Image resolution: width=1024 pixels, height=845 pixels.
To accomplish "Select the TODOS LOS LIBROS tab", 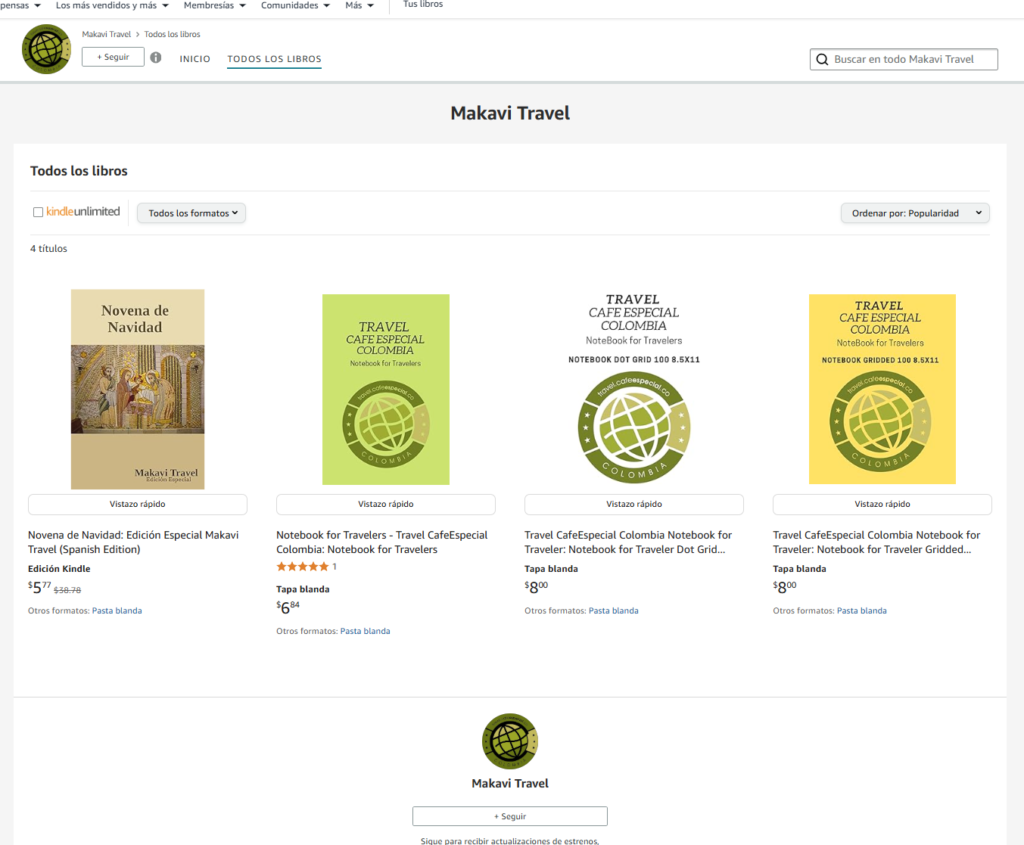I will 274,59.
